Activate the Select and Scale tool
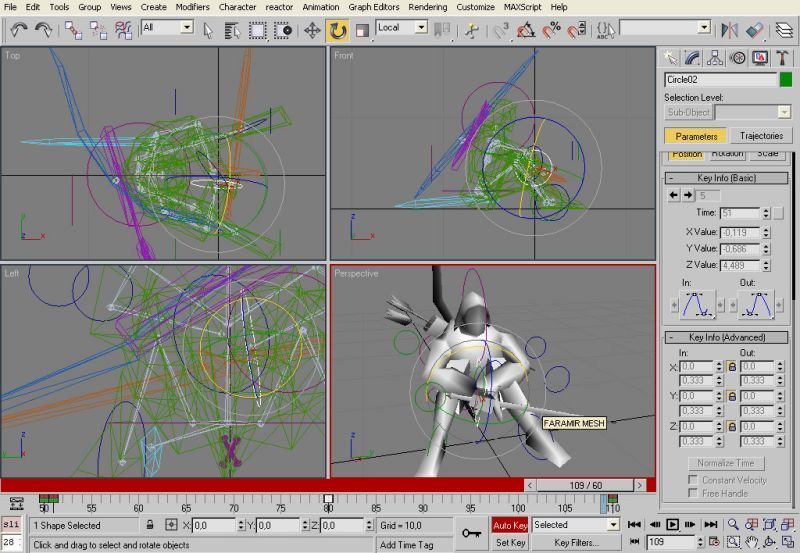Image resolution: width=800 pixels, height=553 pixels. coord(362,31)
